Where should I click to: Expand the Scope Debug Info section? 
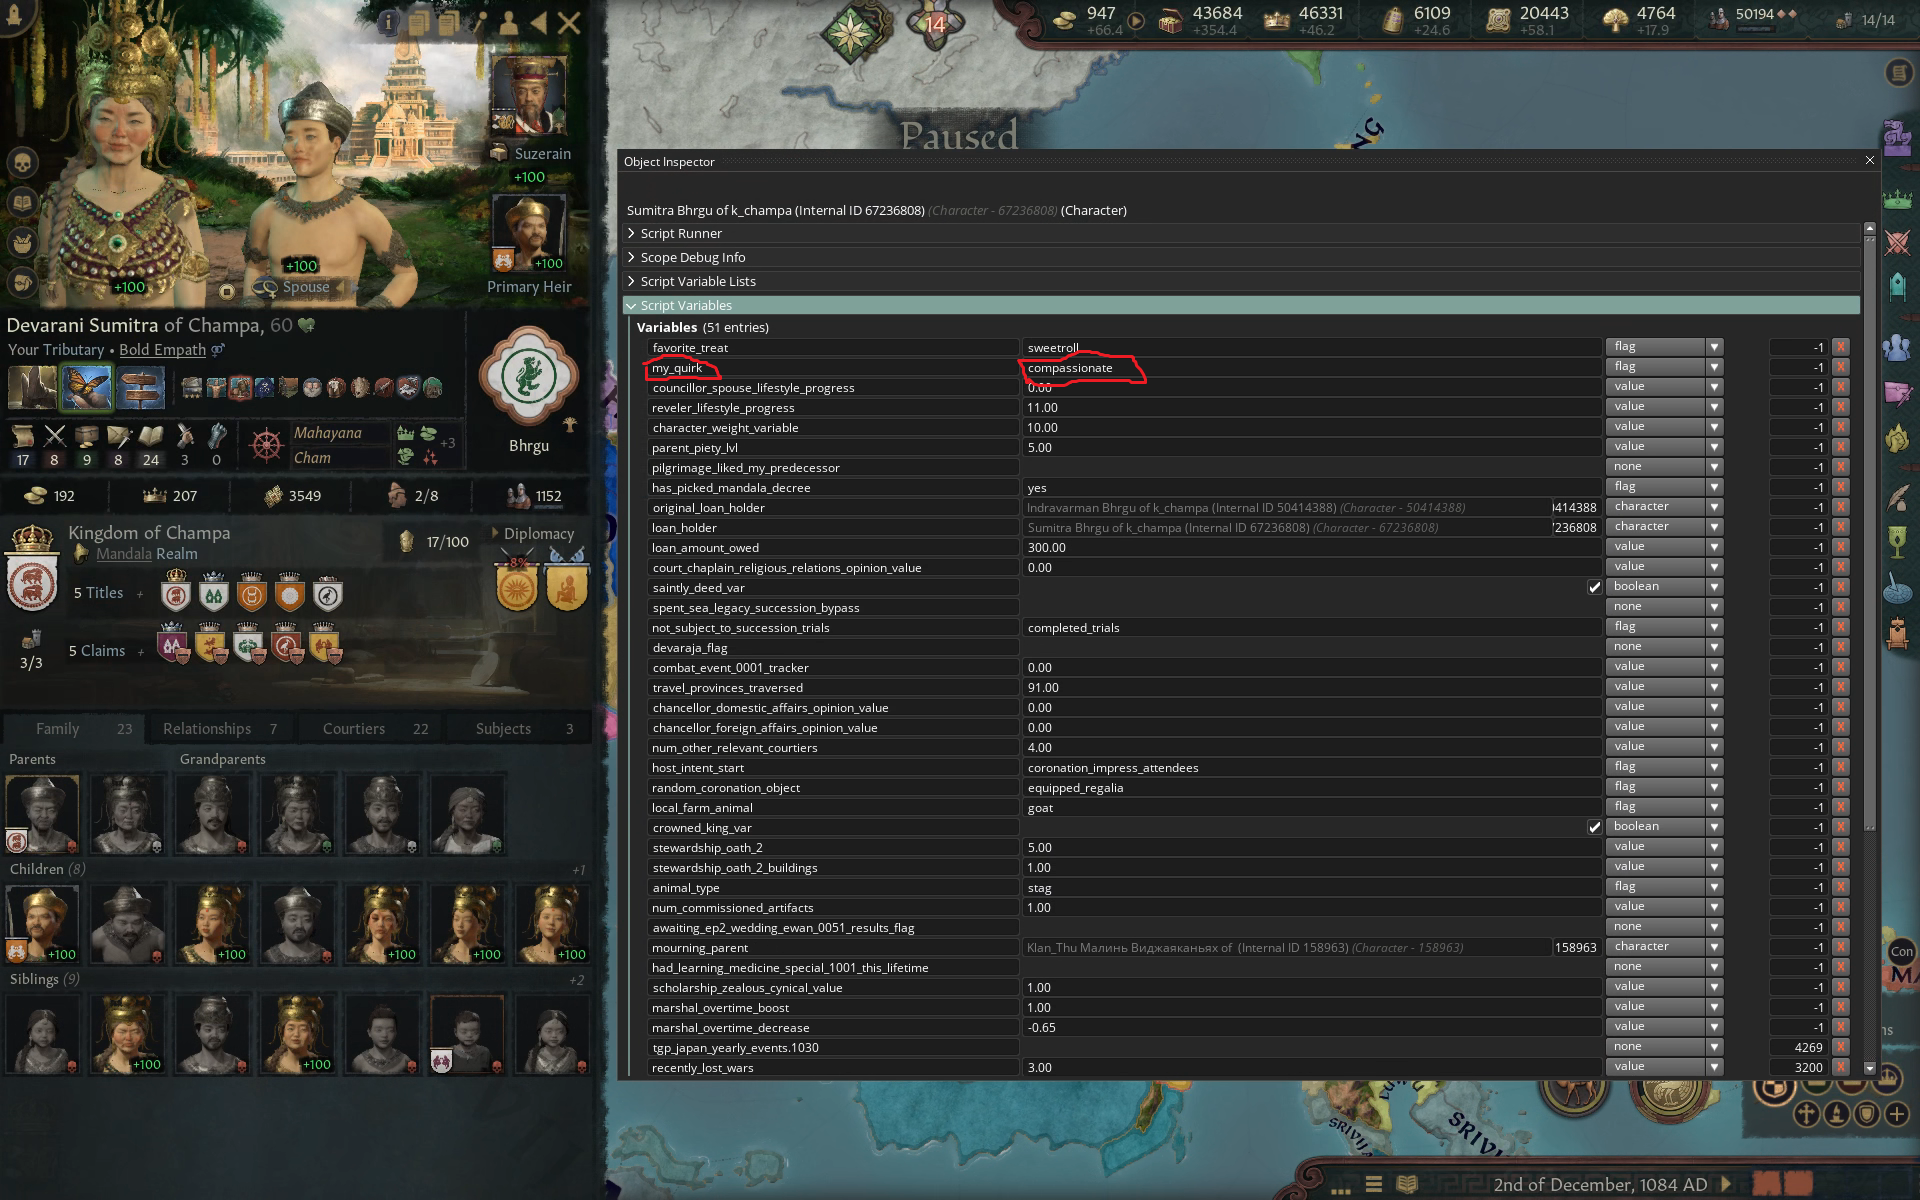point(692,257)
